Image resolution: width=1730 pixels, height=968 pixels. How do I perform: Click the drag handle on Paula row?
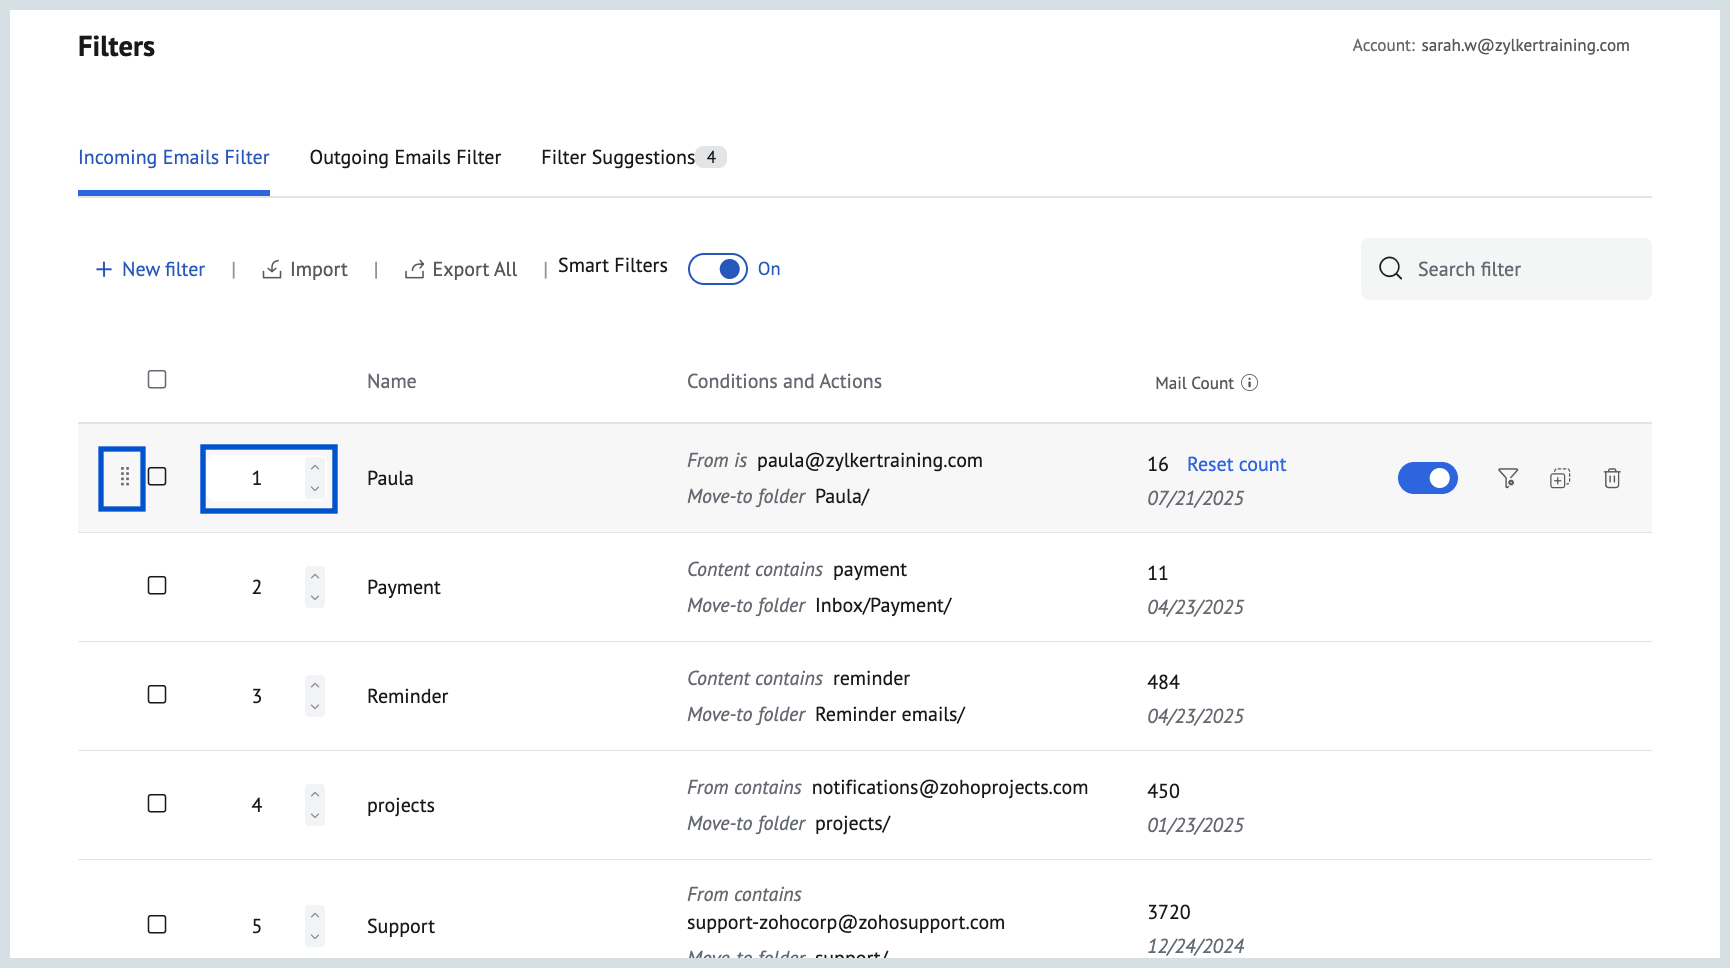pyautogui.click(x=124, y=477)
